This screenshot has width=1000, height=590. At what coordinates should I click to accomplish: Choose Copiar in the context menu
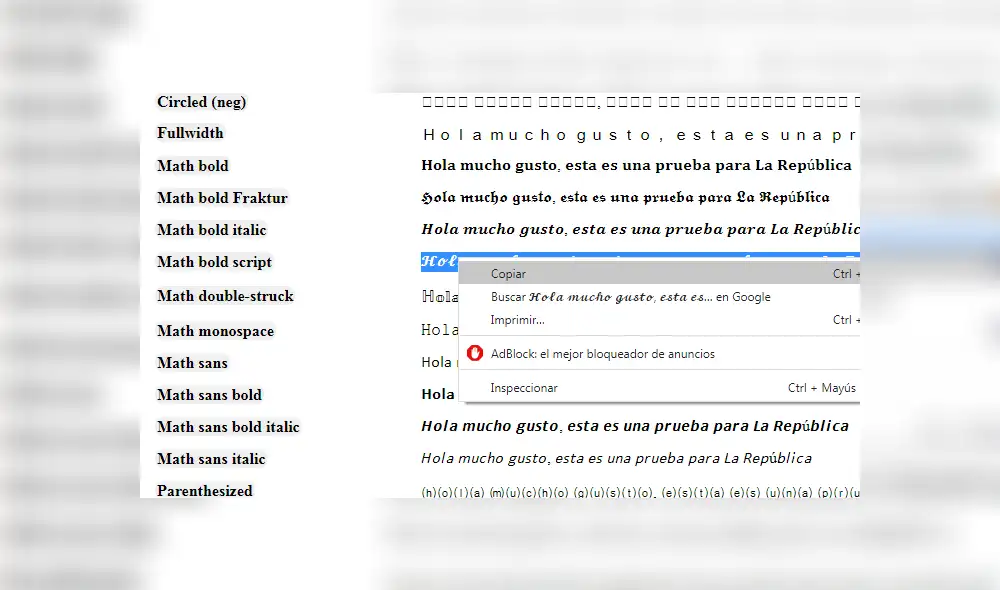point(659,274)
